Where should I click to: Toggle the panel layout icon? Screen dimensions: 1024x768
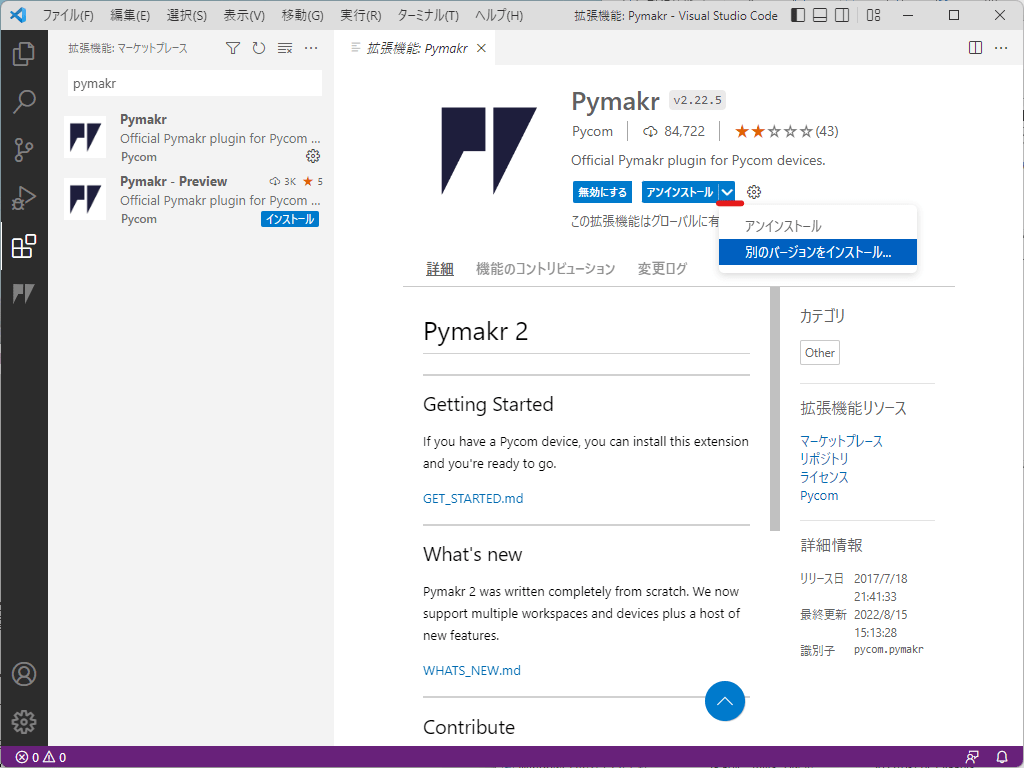tap(820, 15)
